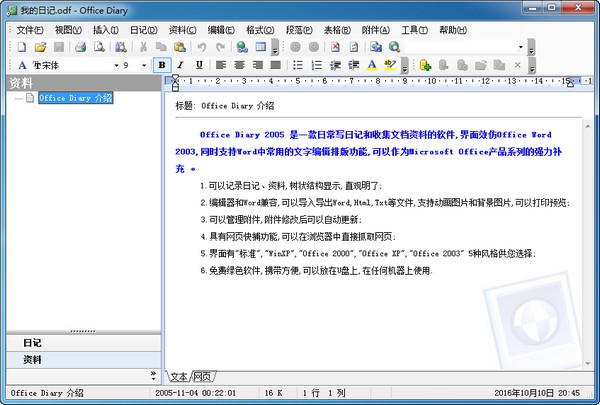Center align the text
600x405 pixels.
[239, 65]
